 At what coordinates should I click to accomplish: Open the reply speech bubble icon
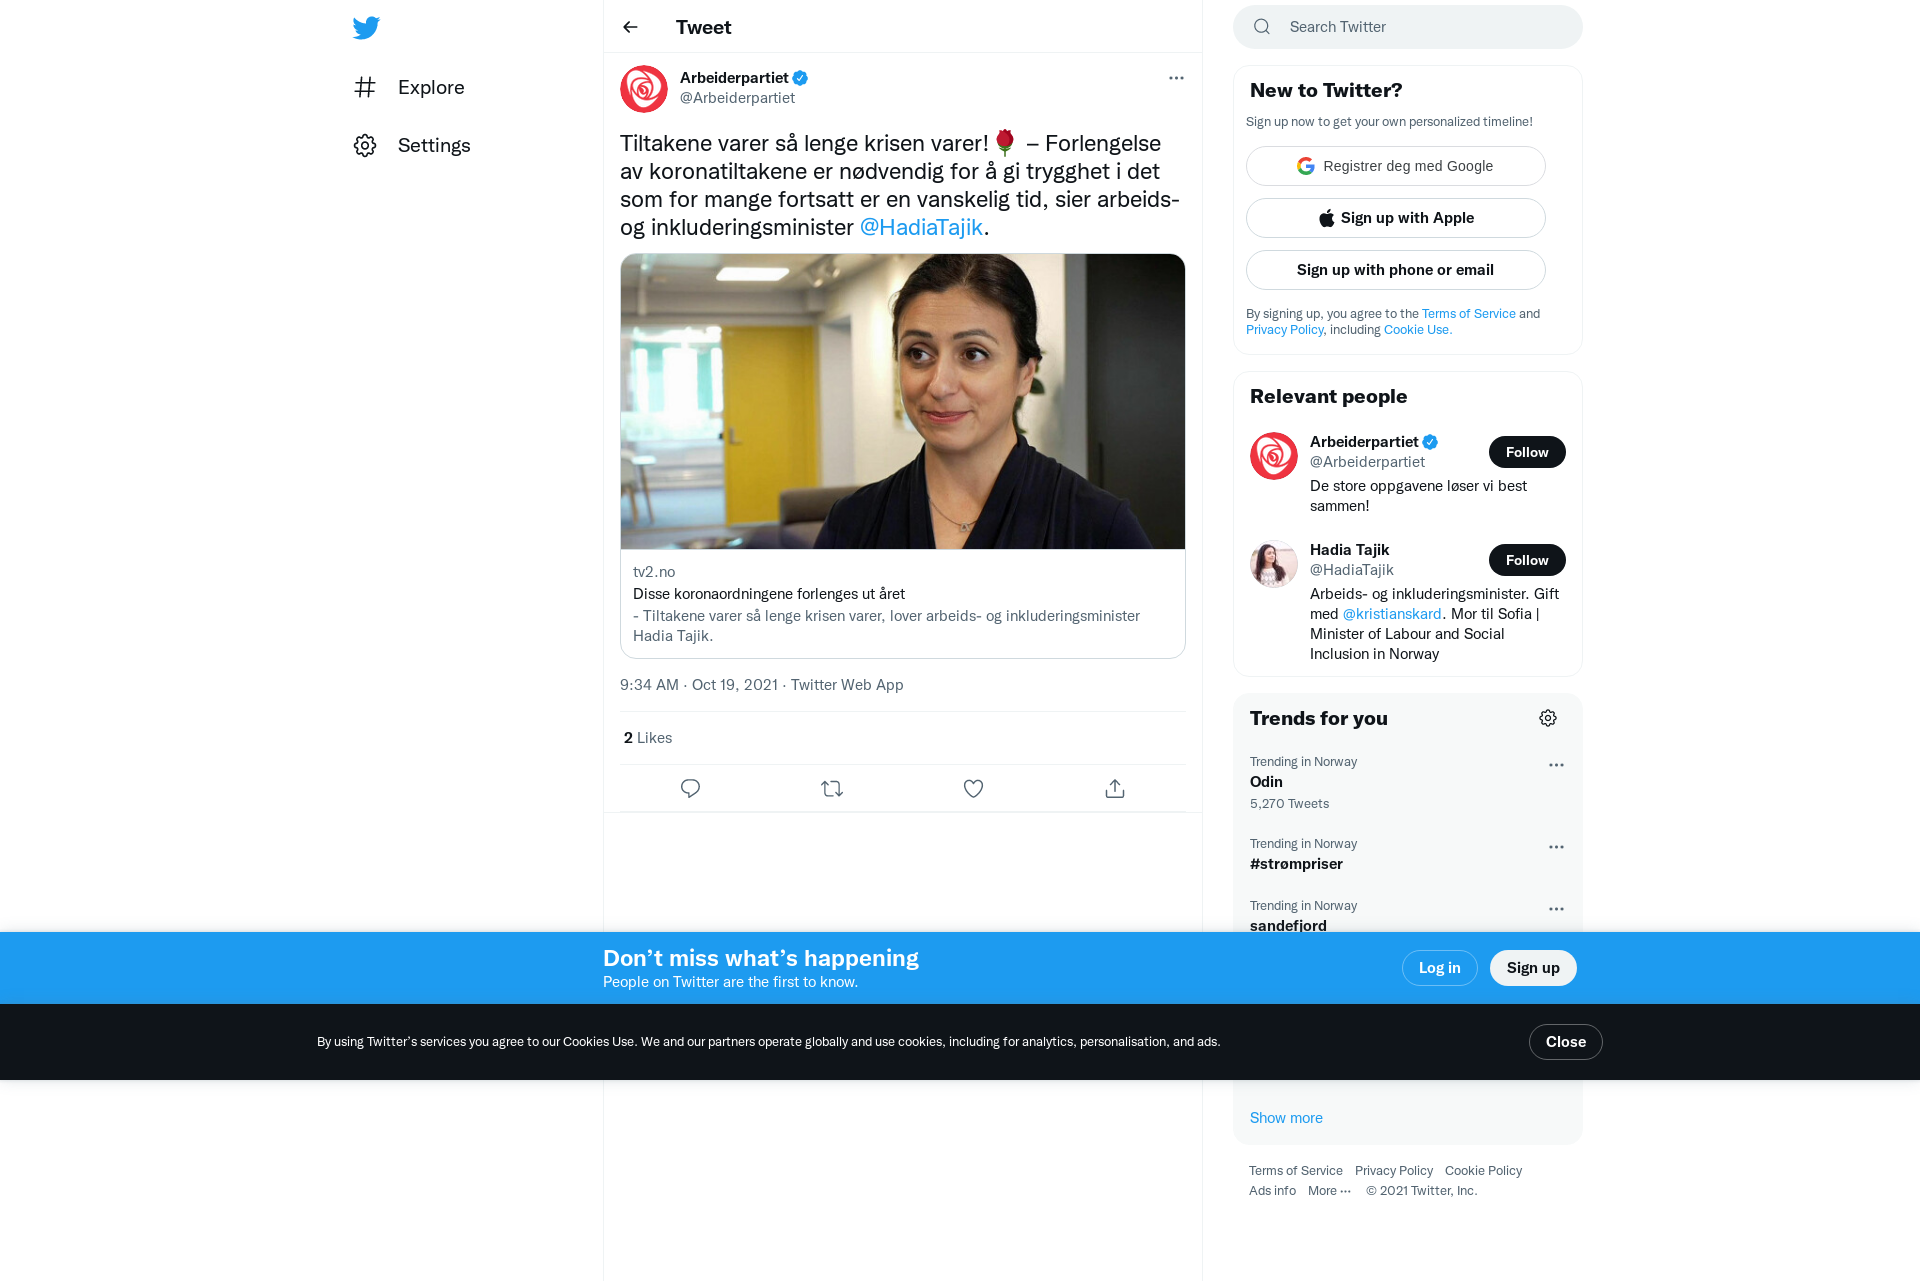(x=690, y=789)
